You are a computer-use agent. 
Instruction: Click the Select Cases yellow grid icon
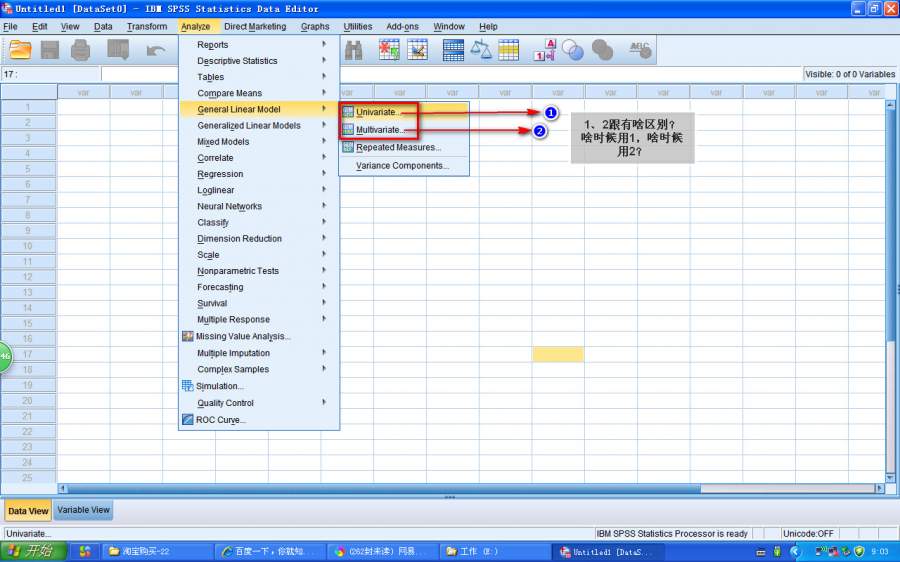509,50
